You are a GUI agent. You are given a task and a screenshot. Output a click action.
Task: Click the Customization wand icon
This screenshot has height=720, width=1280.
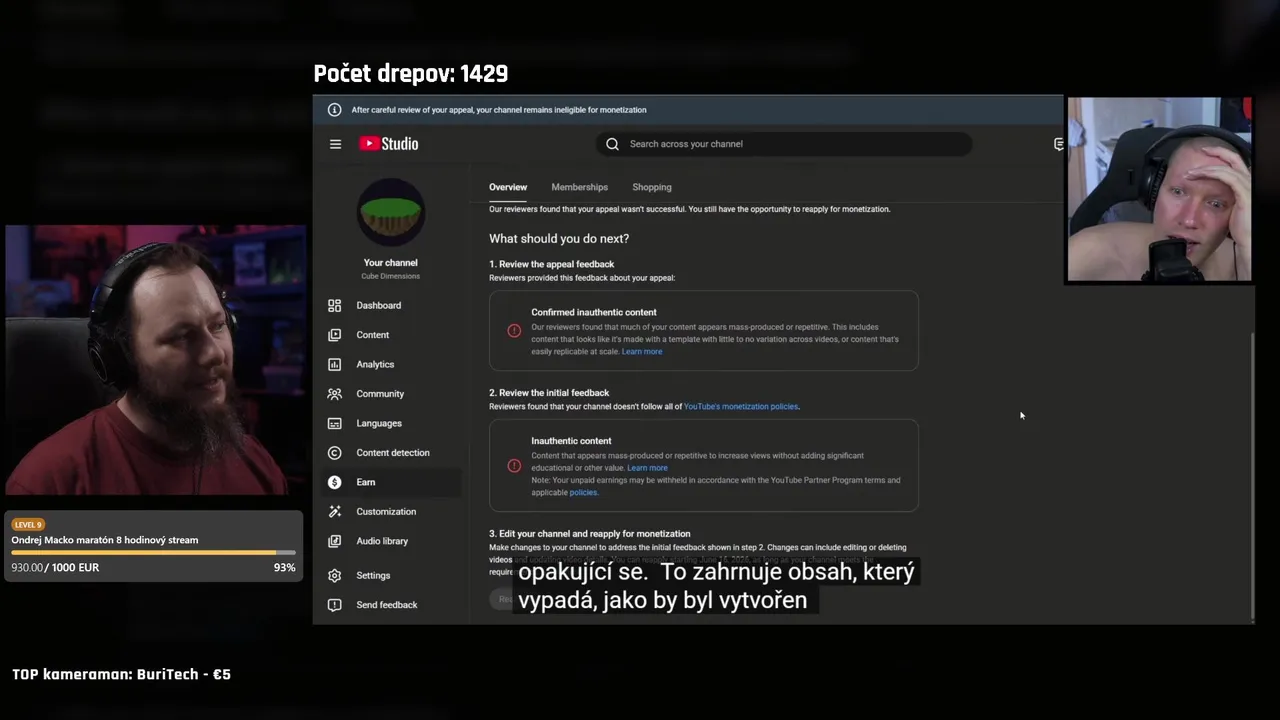(334, 512)
